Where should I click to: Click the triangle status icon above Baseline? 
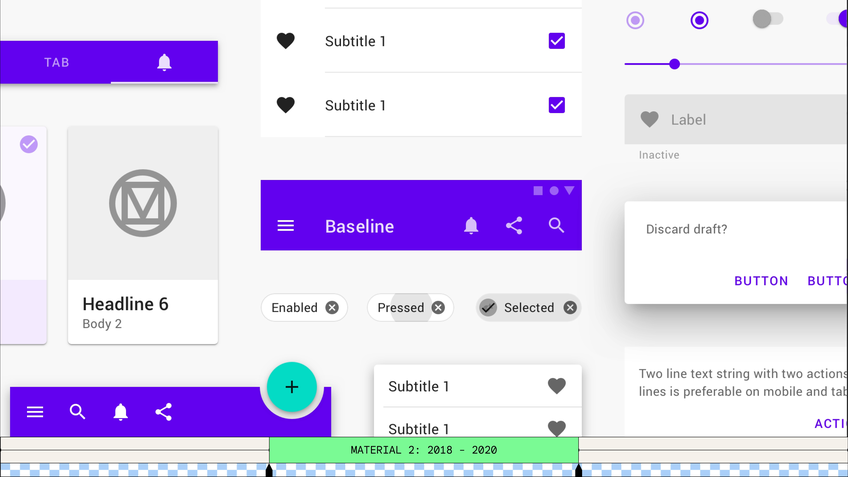click(x=569, y=190)
